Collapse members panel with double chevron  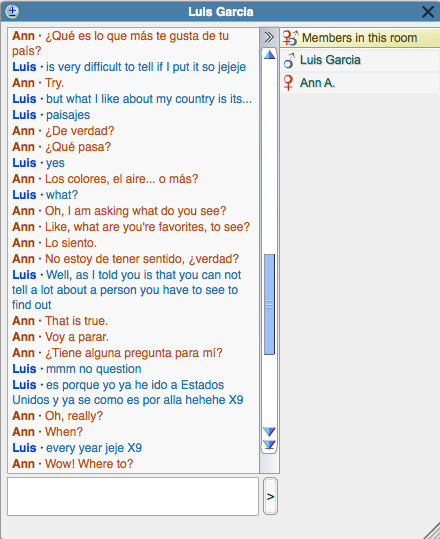pos(269,37)
